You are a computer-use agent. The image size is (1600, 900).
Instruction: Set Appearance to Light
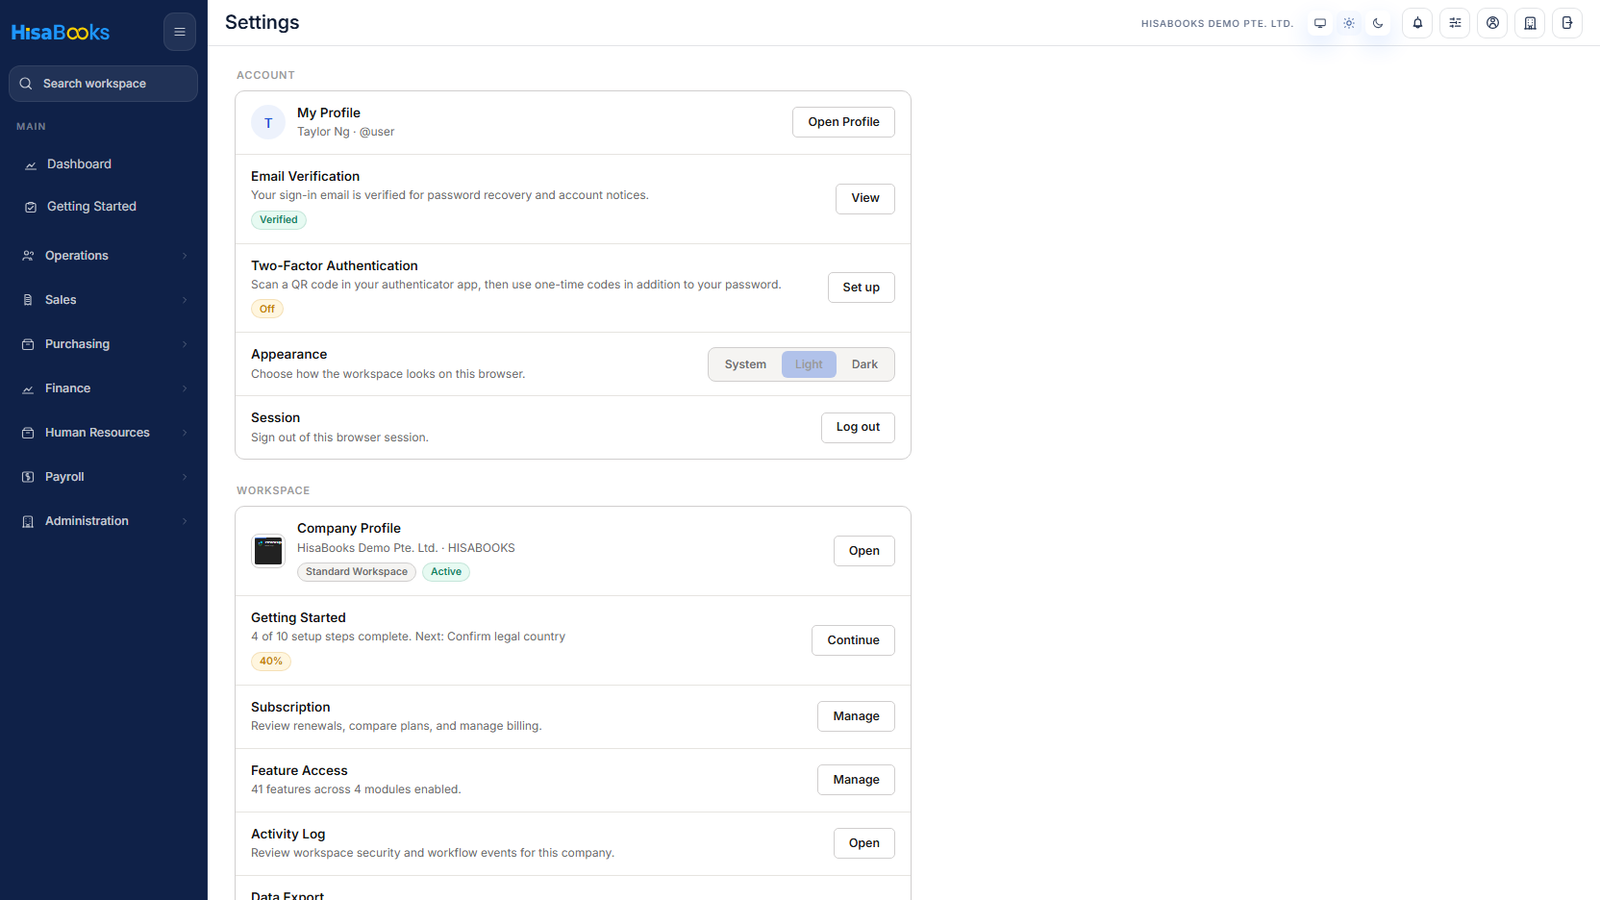pyautogui.click(x=809, y=365)
